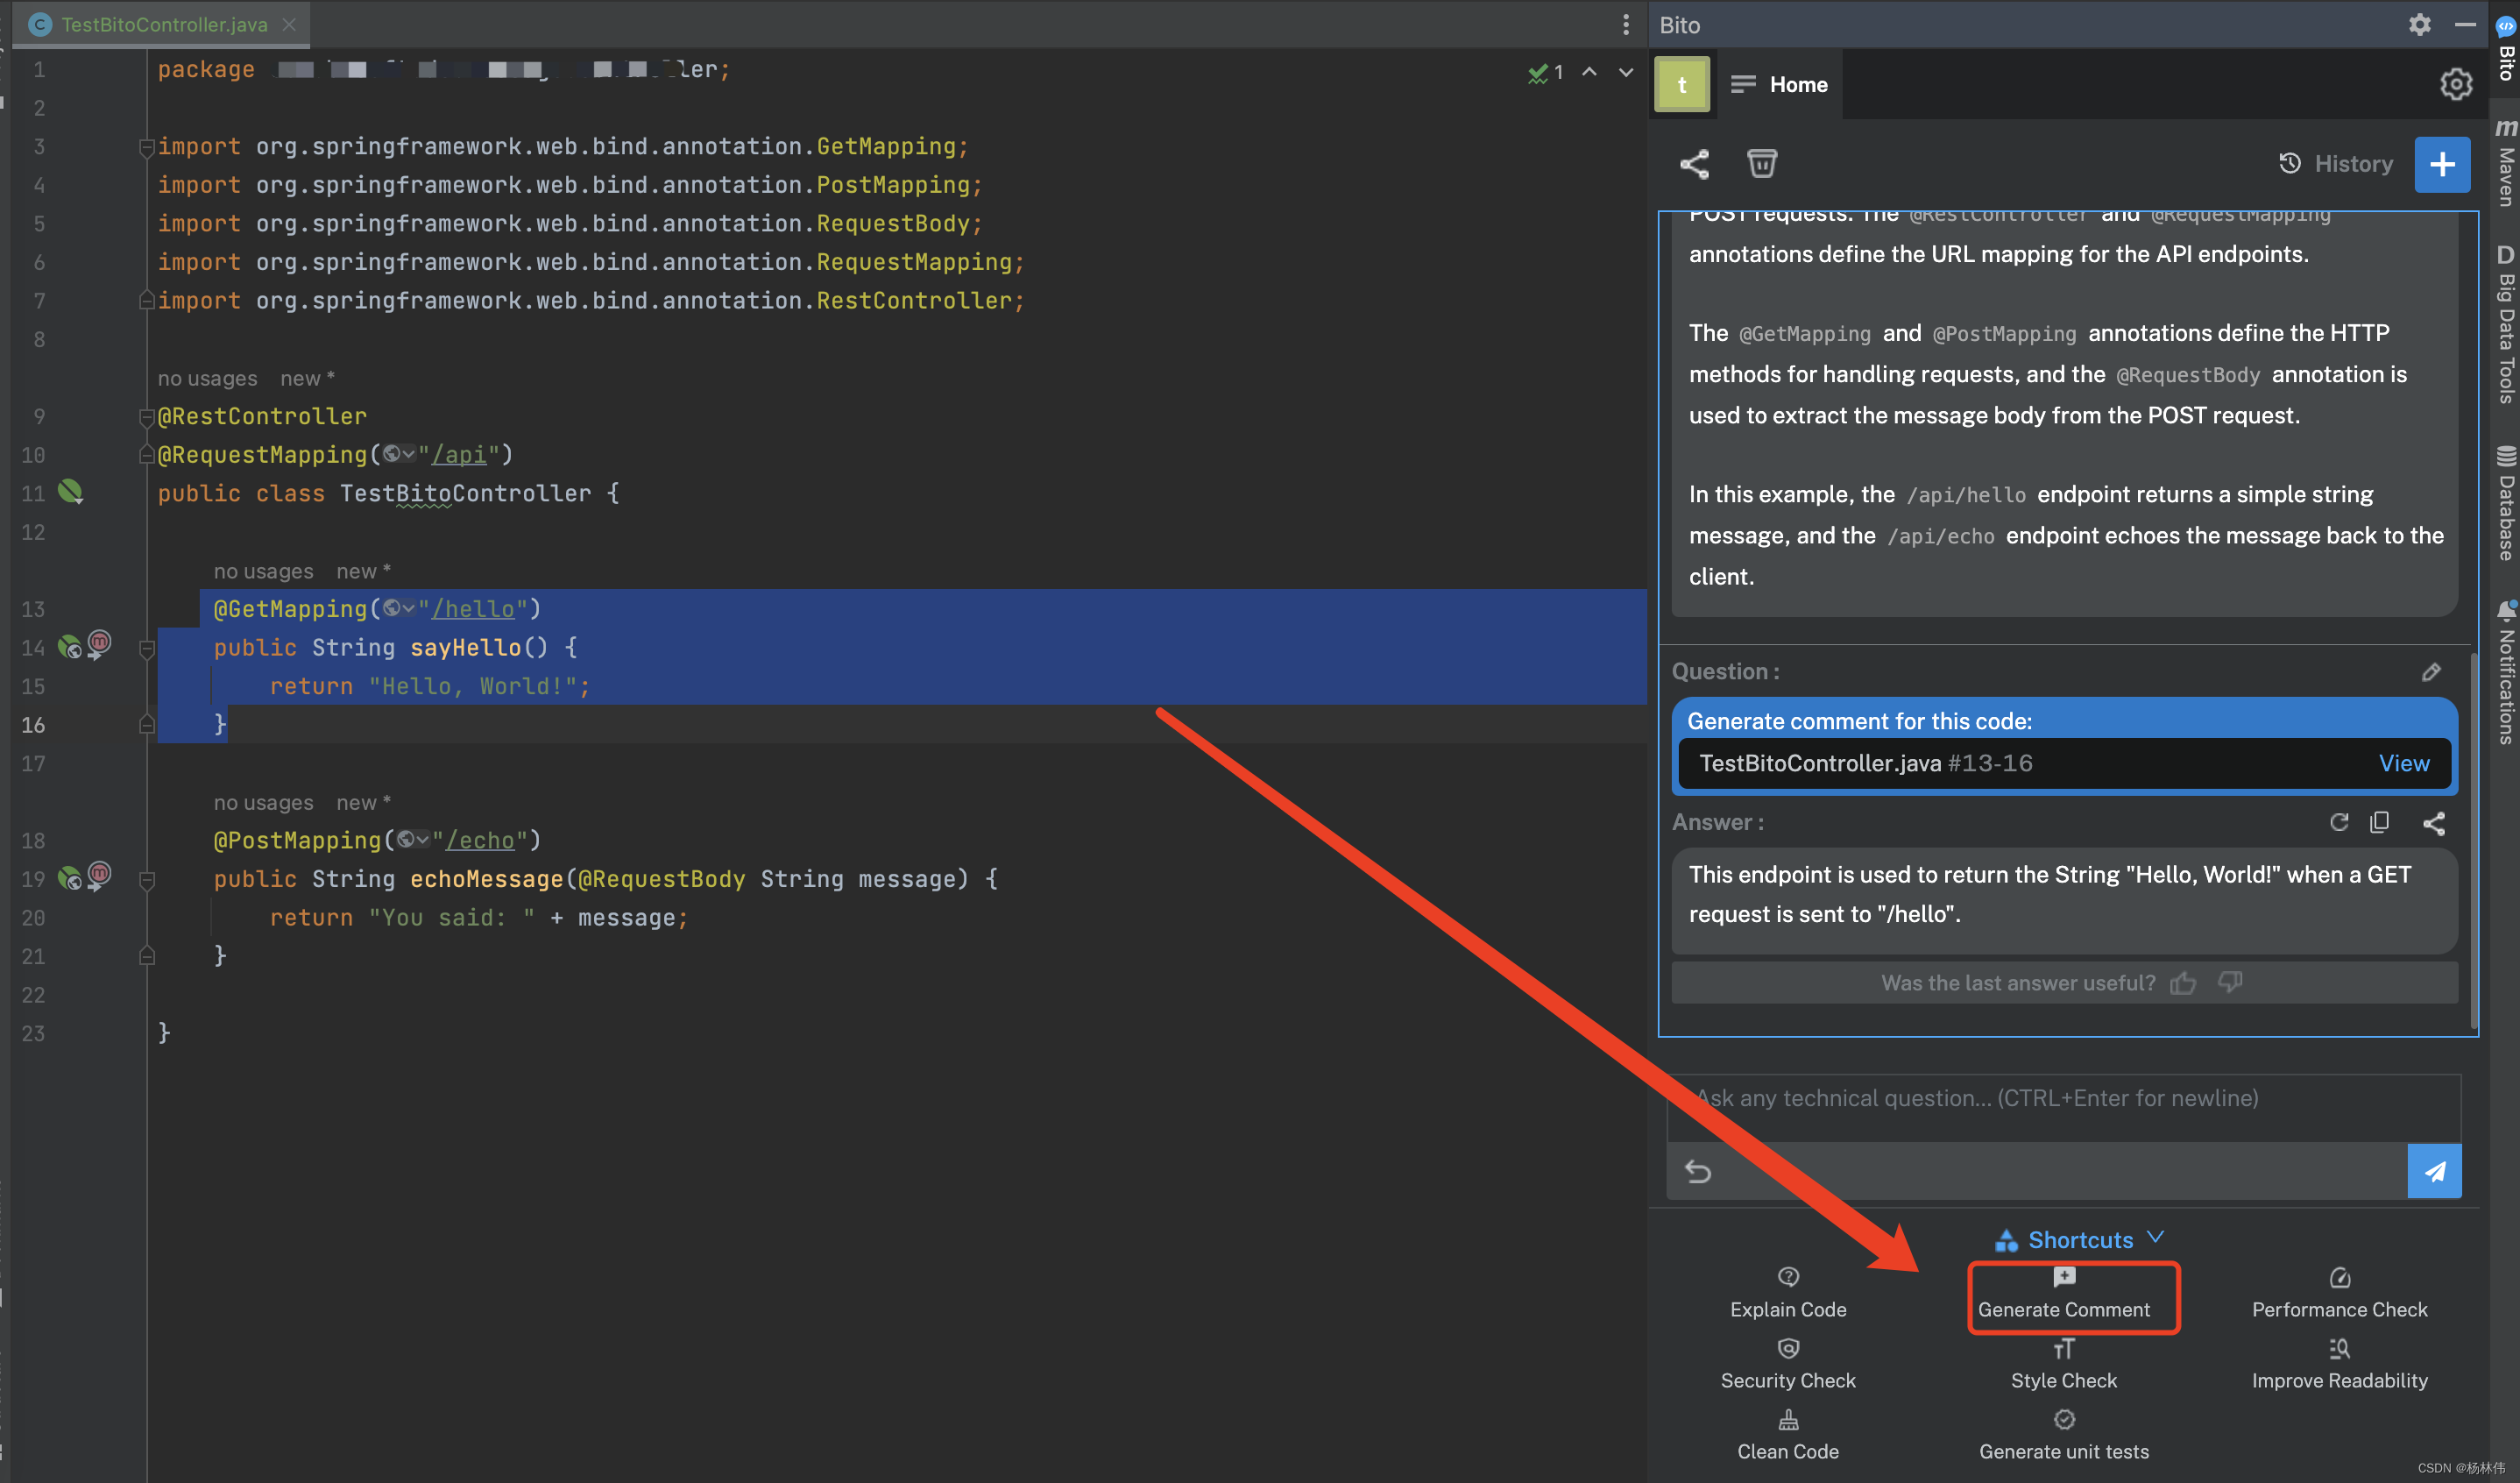Toggle the share answer button

2432,821
